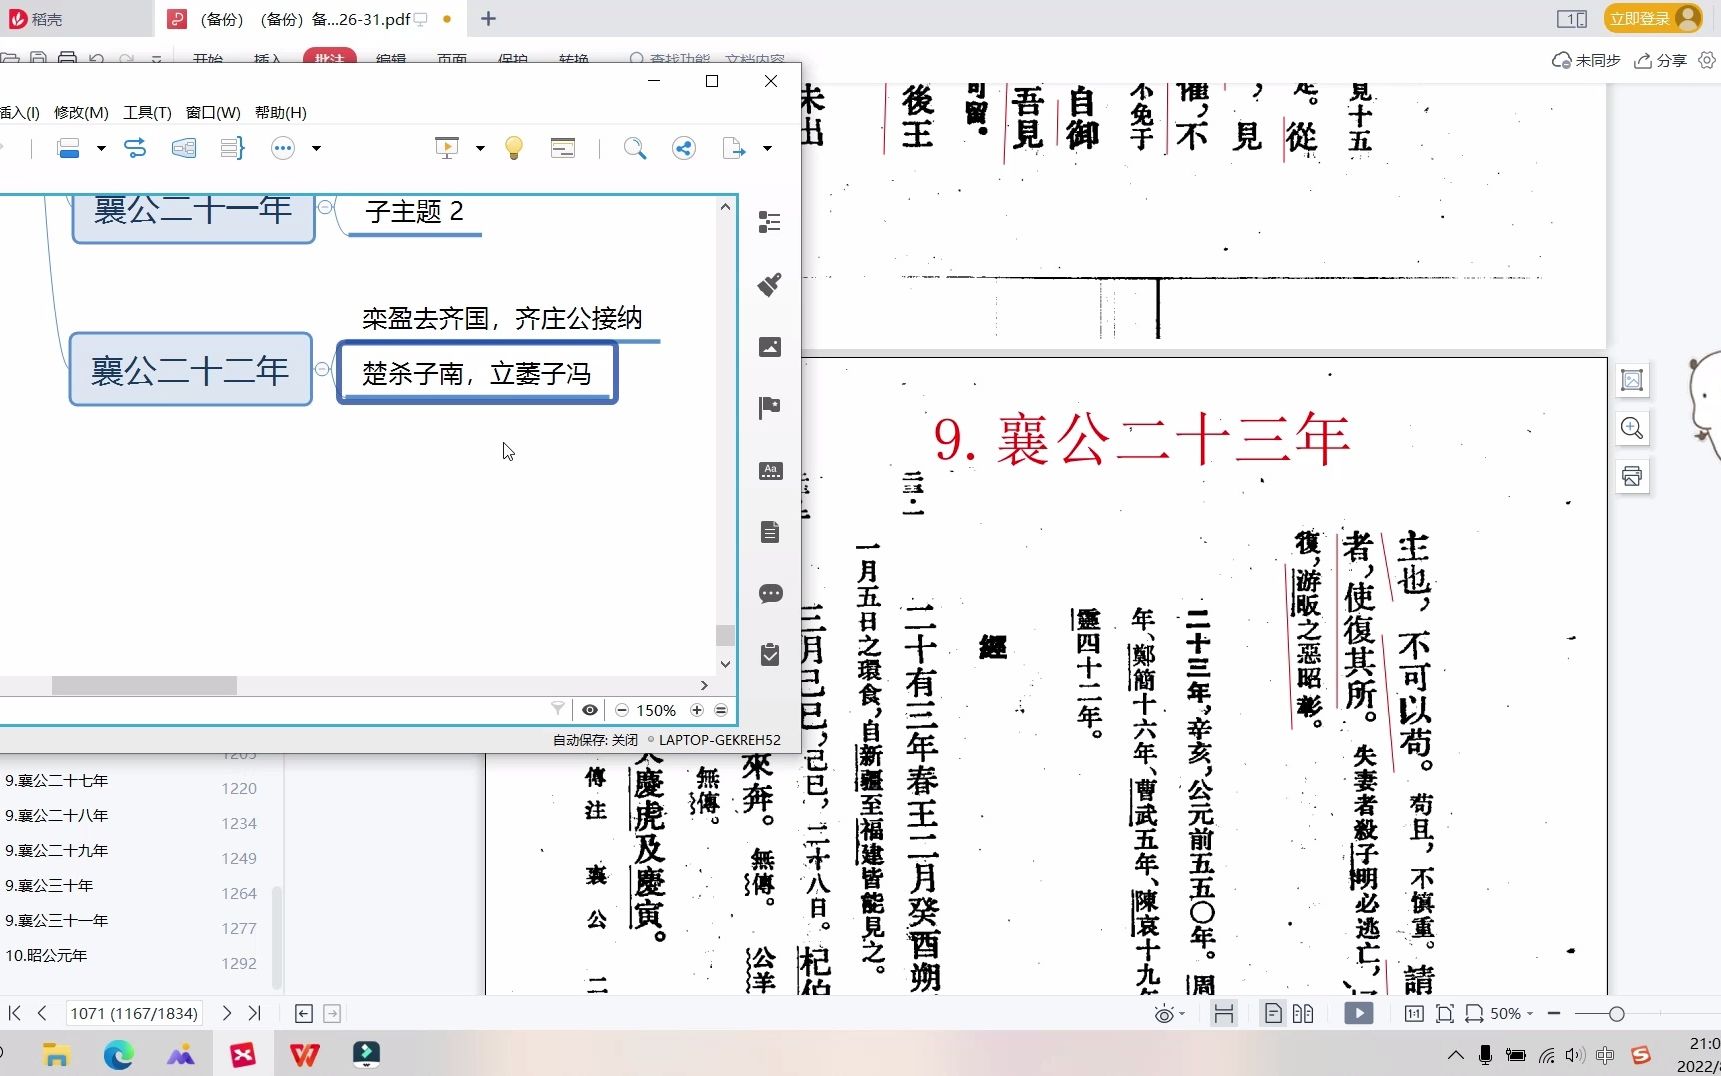The image size is (1721, 1076).
Task: Click the 立即登录 login button
Action: [x=1652, y=19]
